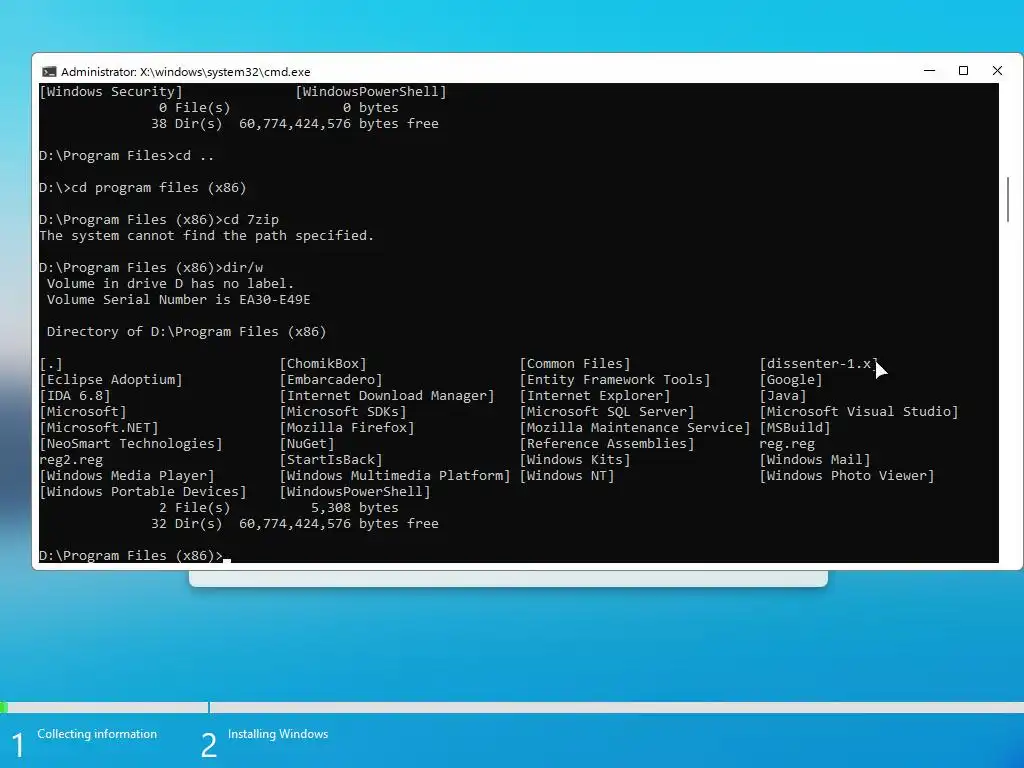The image size is (1024, 768).
Task: Click the '[Windows NT]' directory entry
Action: tap(567, 475)
